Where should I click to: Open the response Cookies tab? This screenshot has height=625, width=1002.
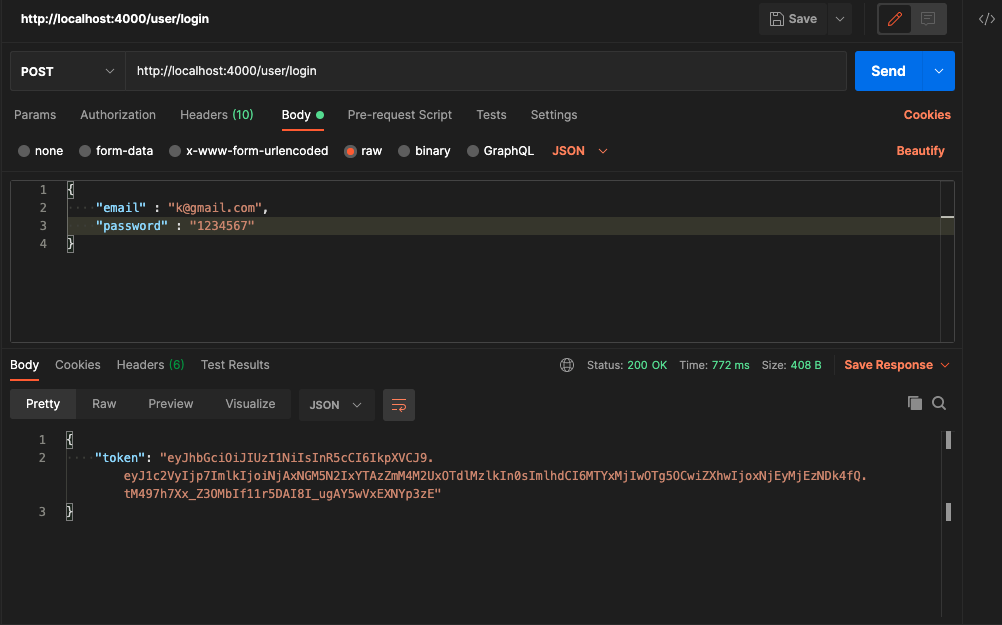pyautogui.click(x=77, y=365)
